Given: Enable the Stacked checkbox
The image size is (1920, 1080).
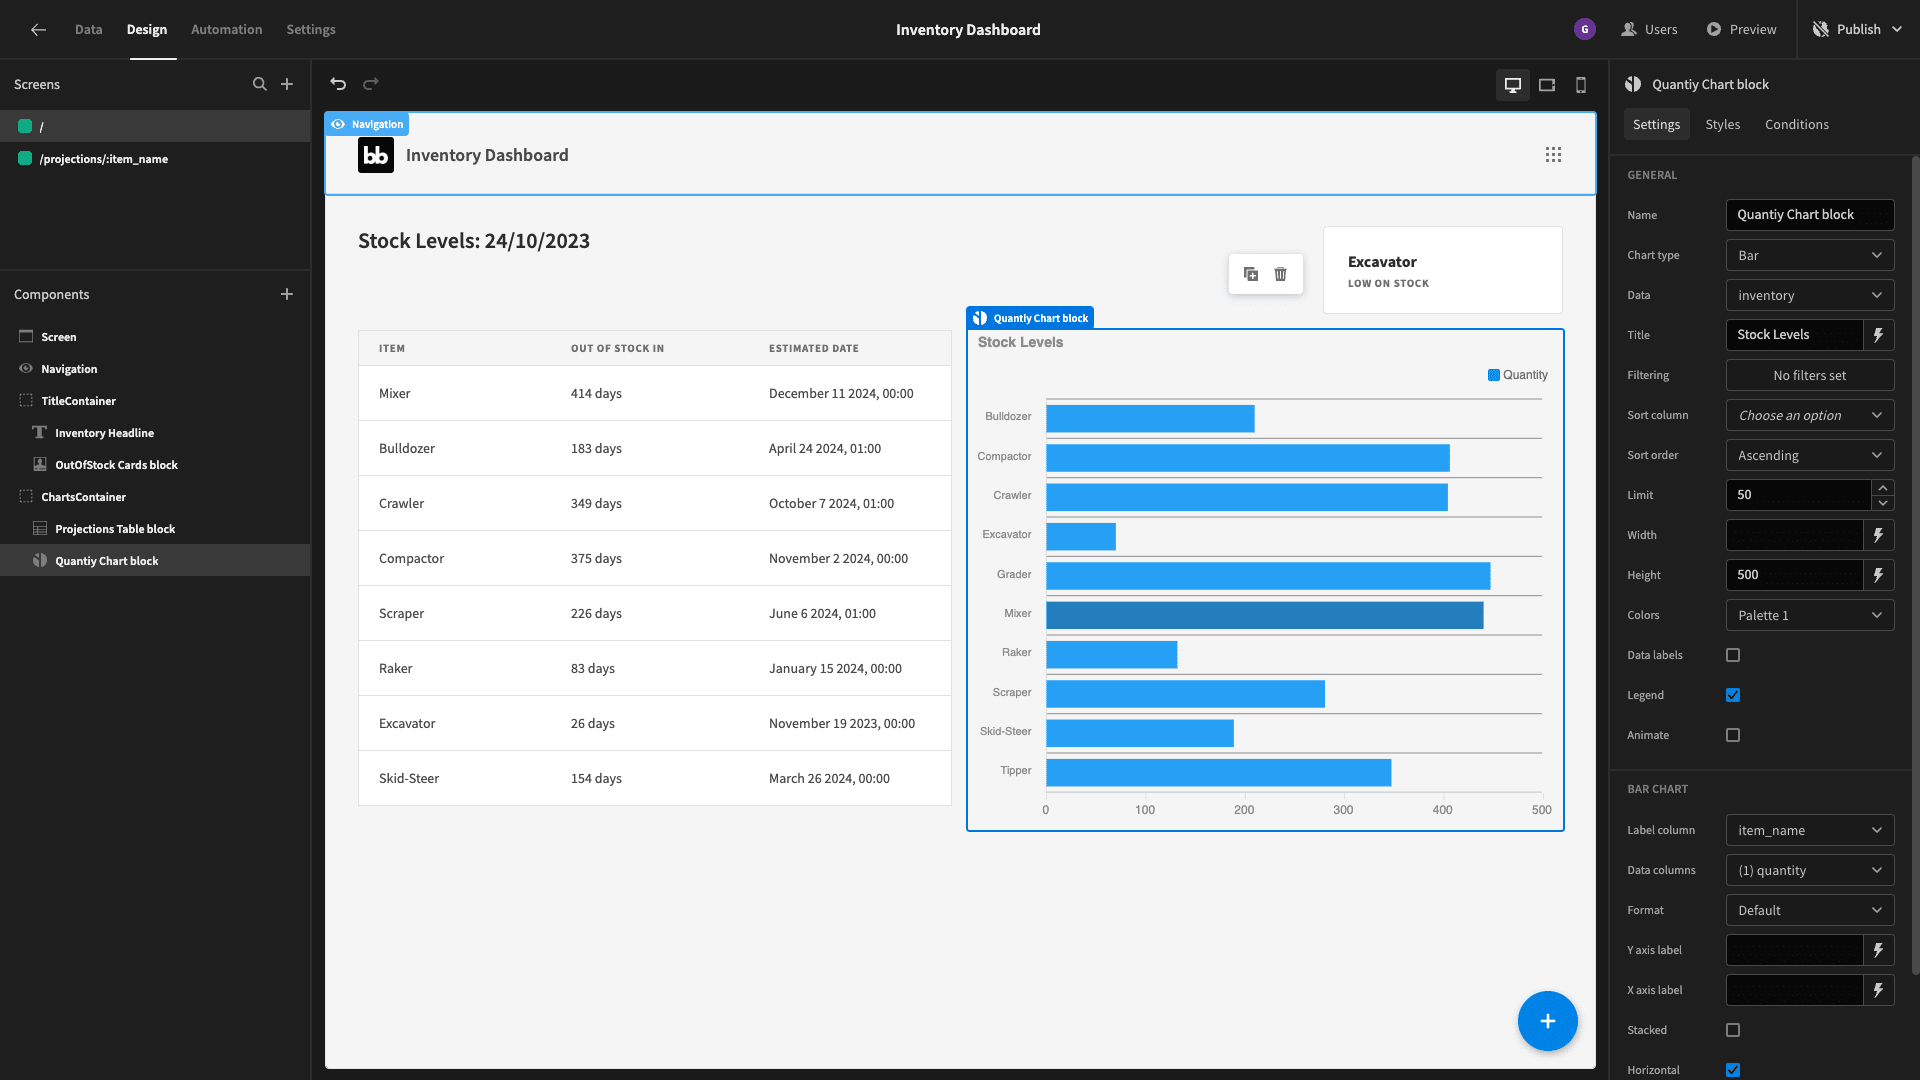Looking at the screenshot, I should [x=1733, y=1030].
